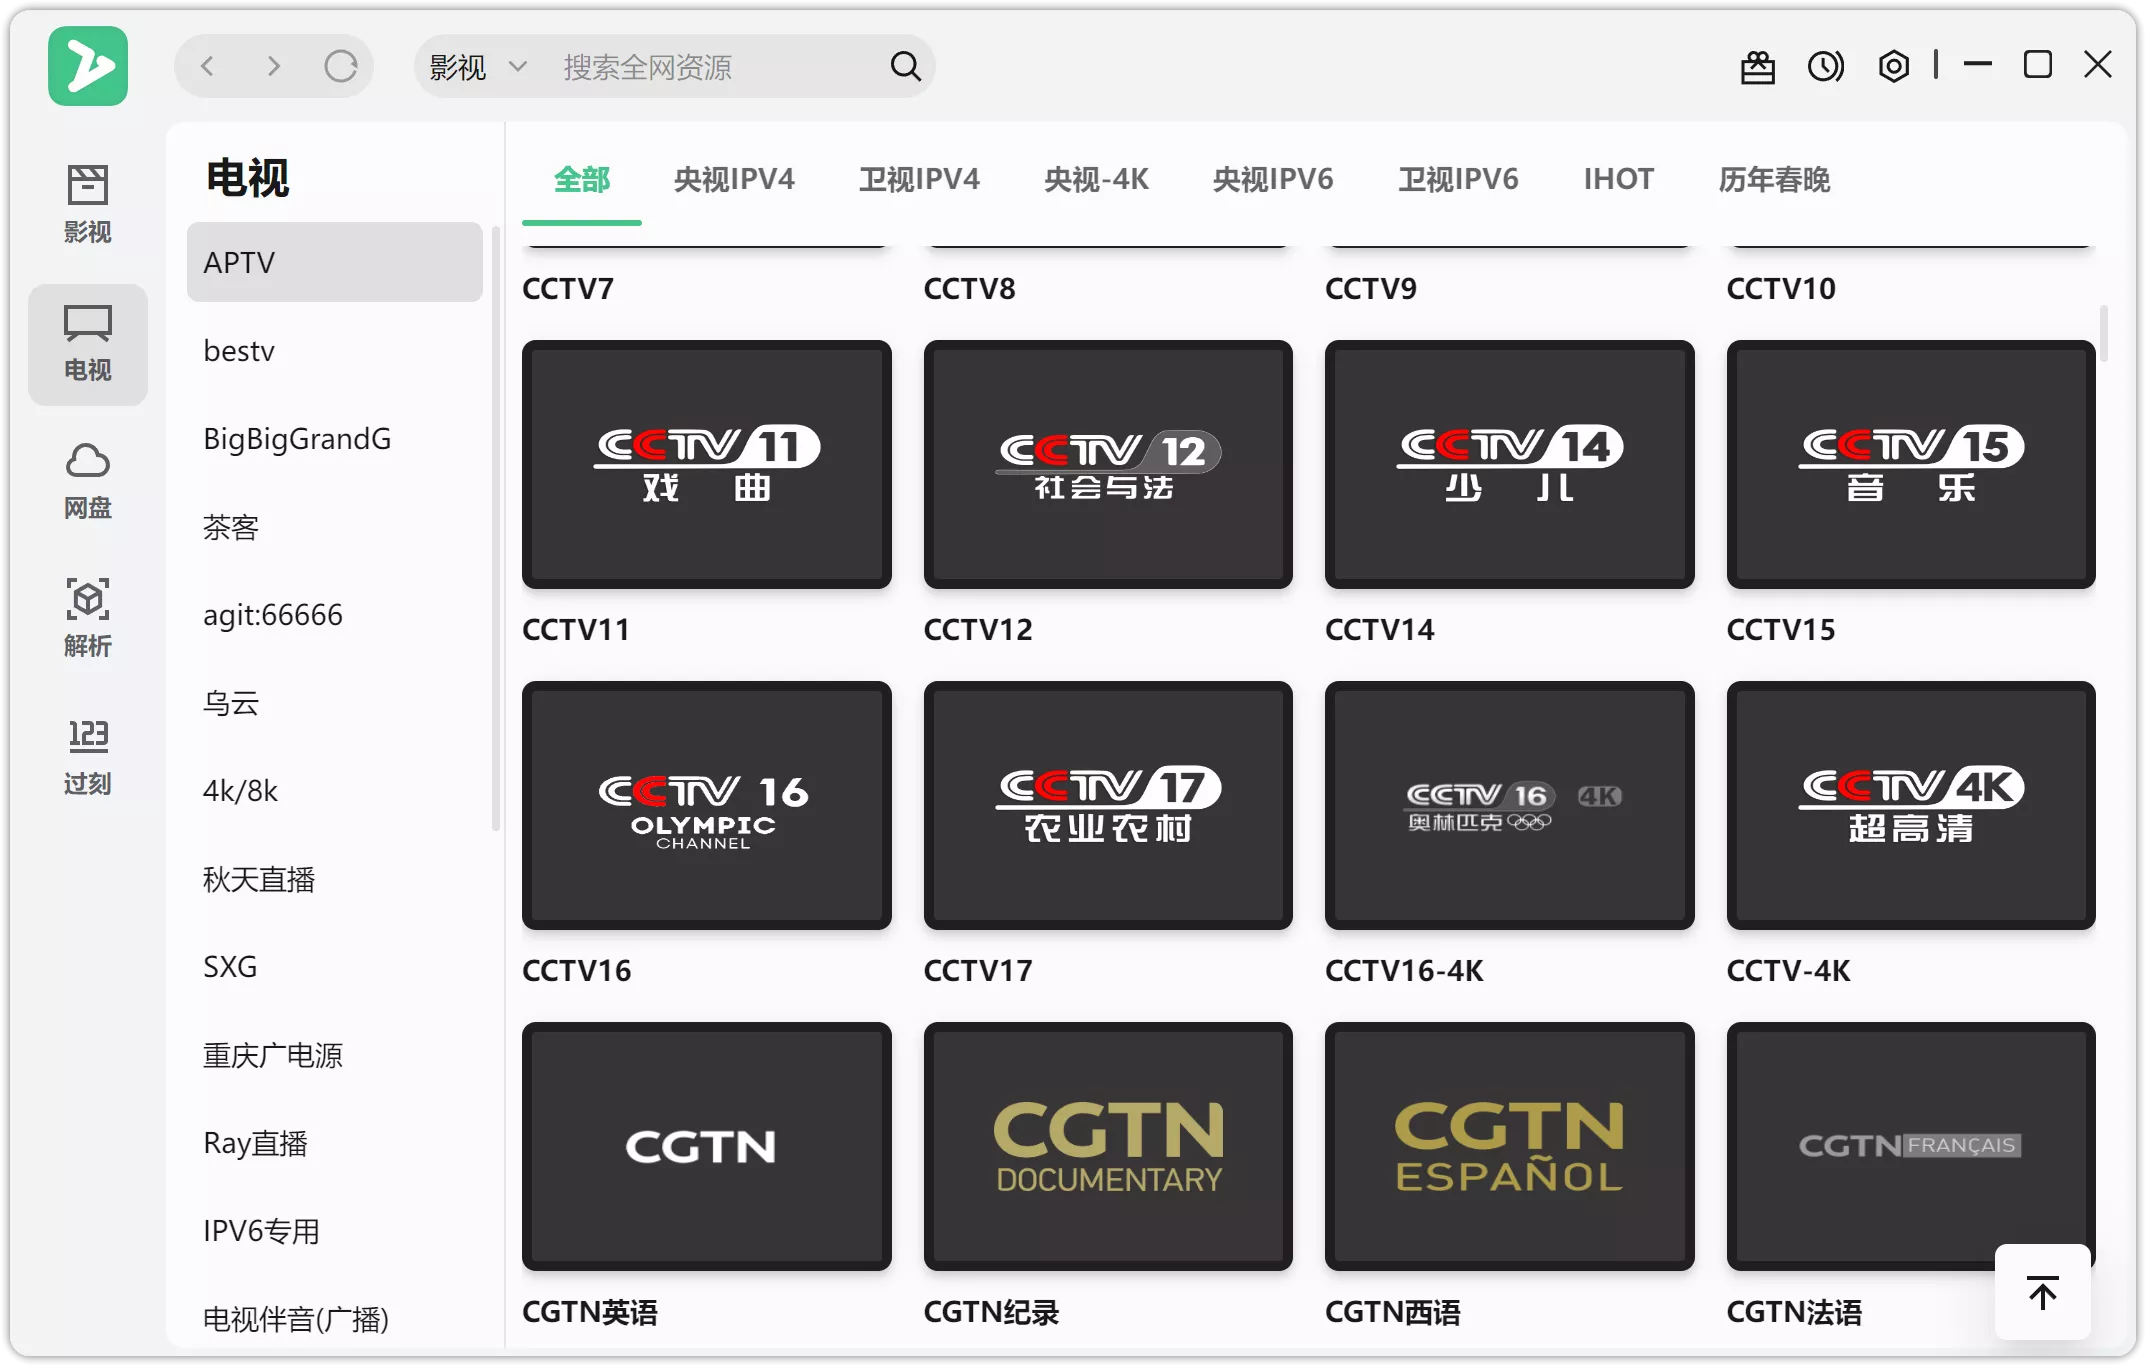The image size is (2146, 1366).
Task: Switch to the 央视-4K tab
Action: click(x=1096, y=180)
